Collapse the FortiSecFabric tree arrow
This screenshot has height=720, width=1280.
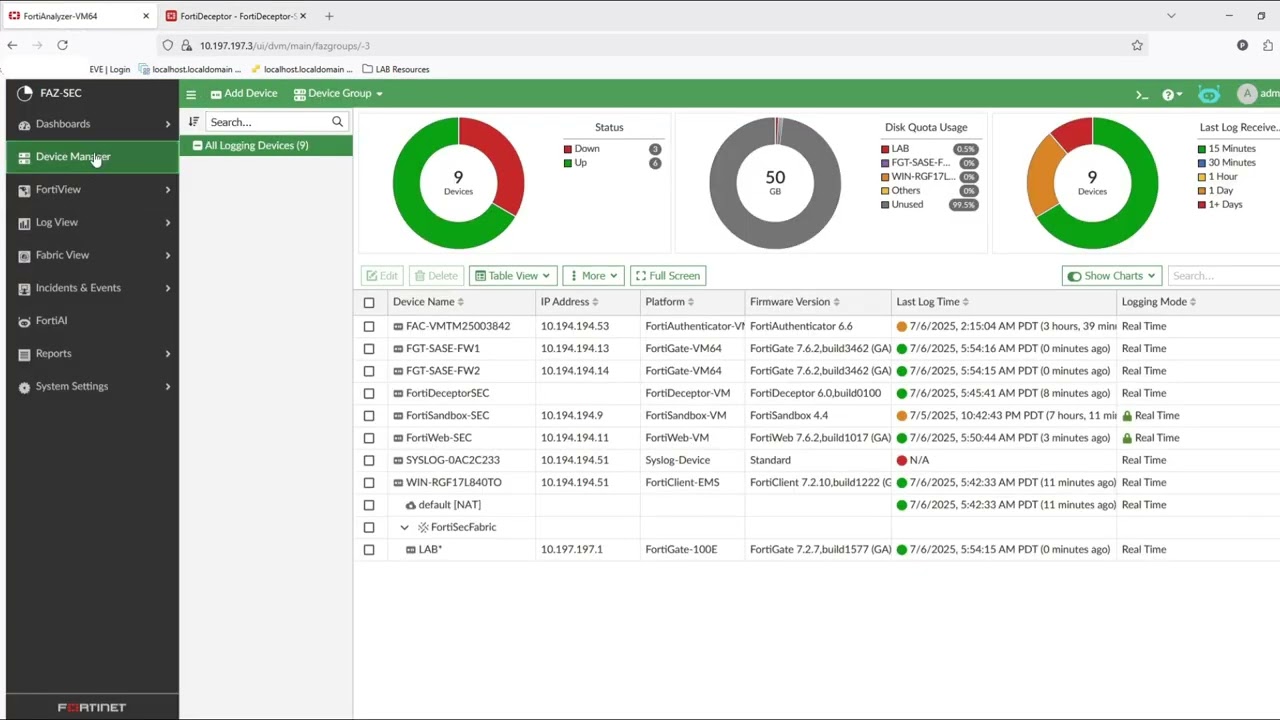[x=404, y=528]
